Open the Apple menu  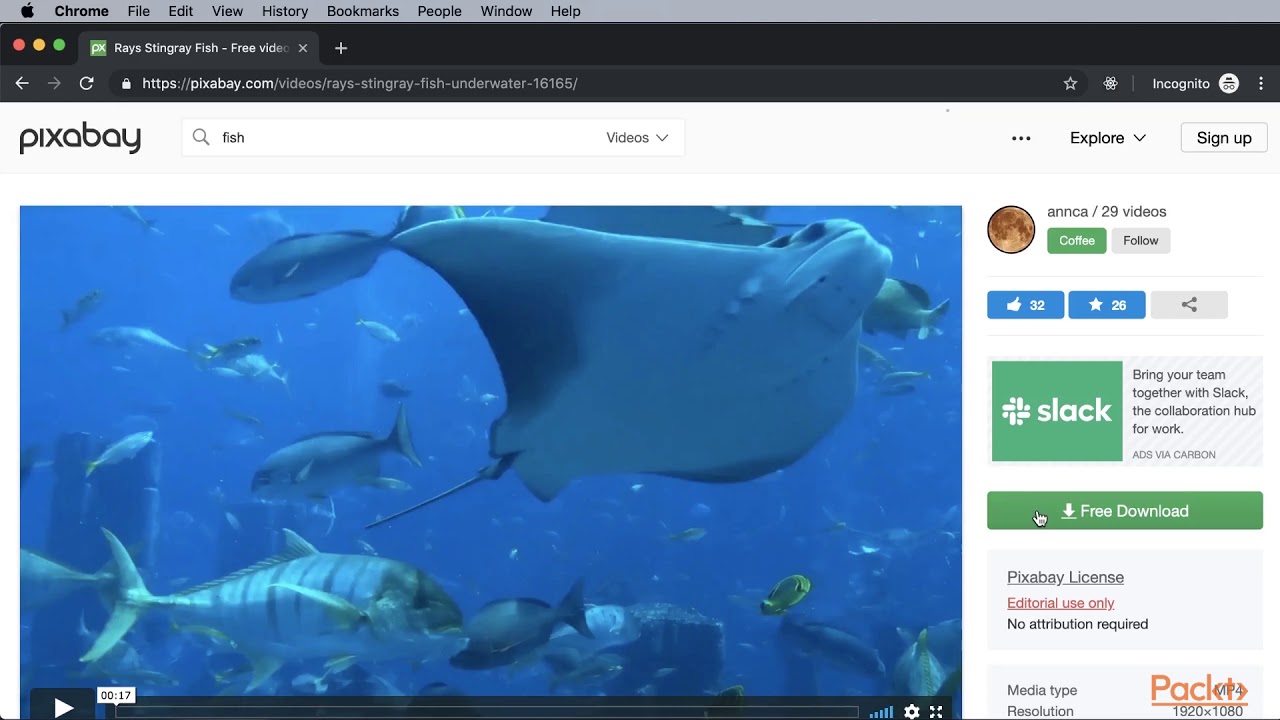click(x=27, y=11)
